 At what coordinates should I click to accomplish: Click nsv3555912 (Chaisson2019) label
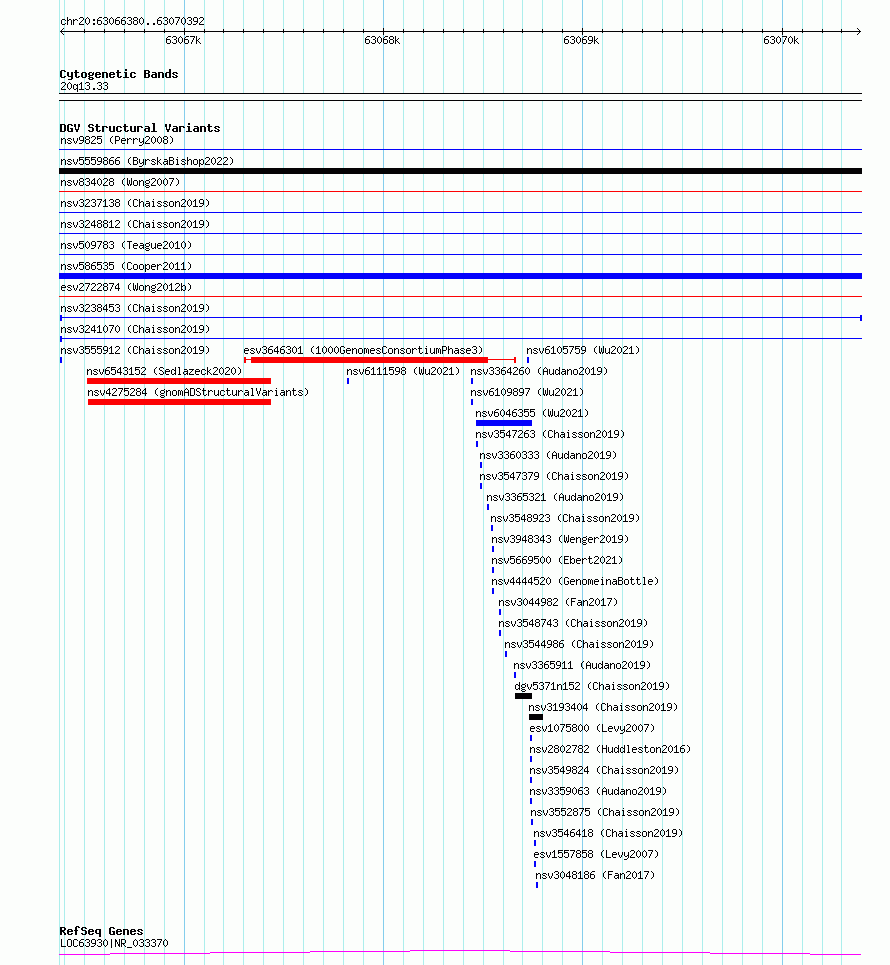pos(135,350)
